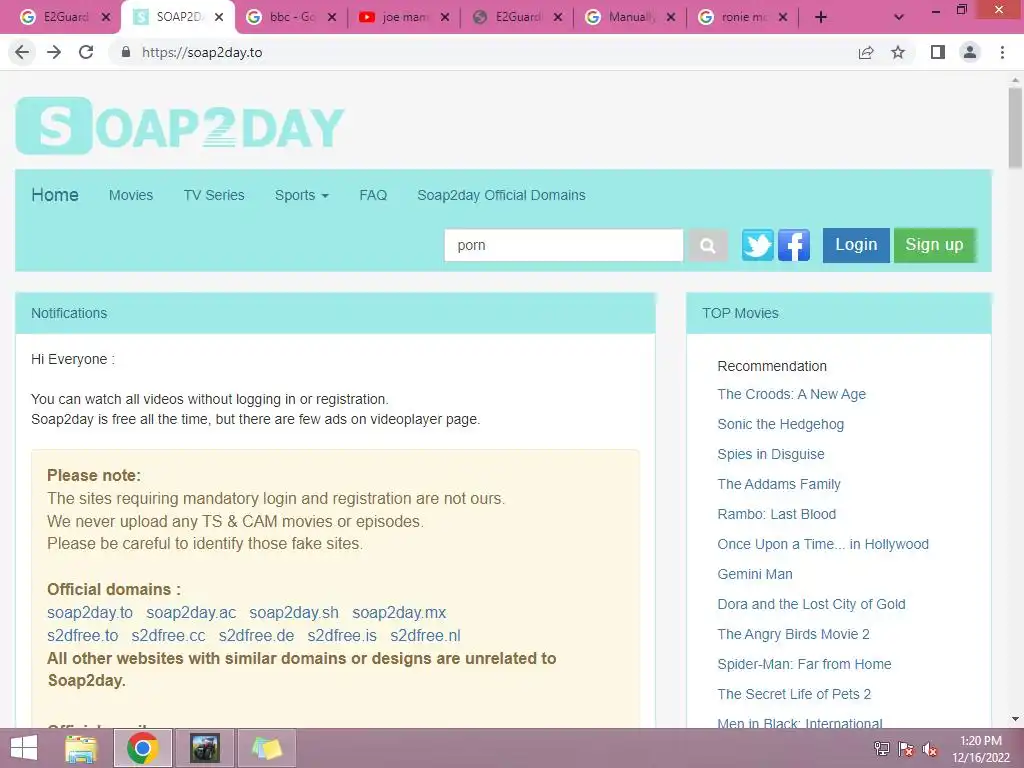Open the s2dfree.cc domain link
The width and height of the screenshot is (1024, 768).
pos(168,635)
